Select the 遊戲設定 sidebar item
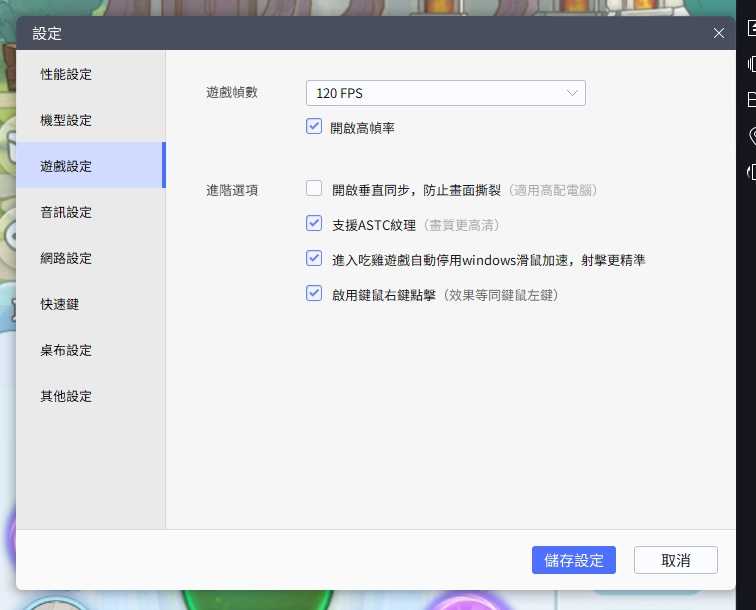 [91, 166]
